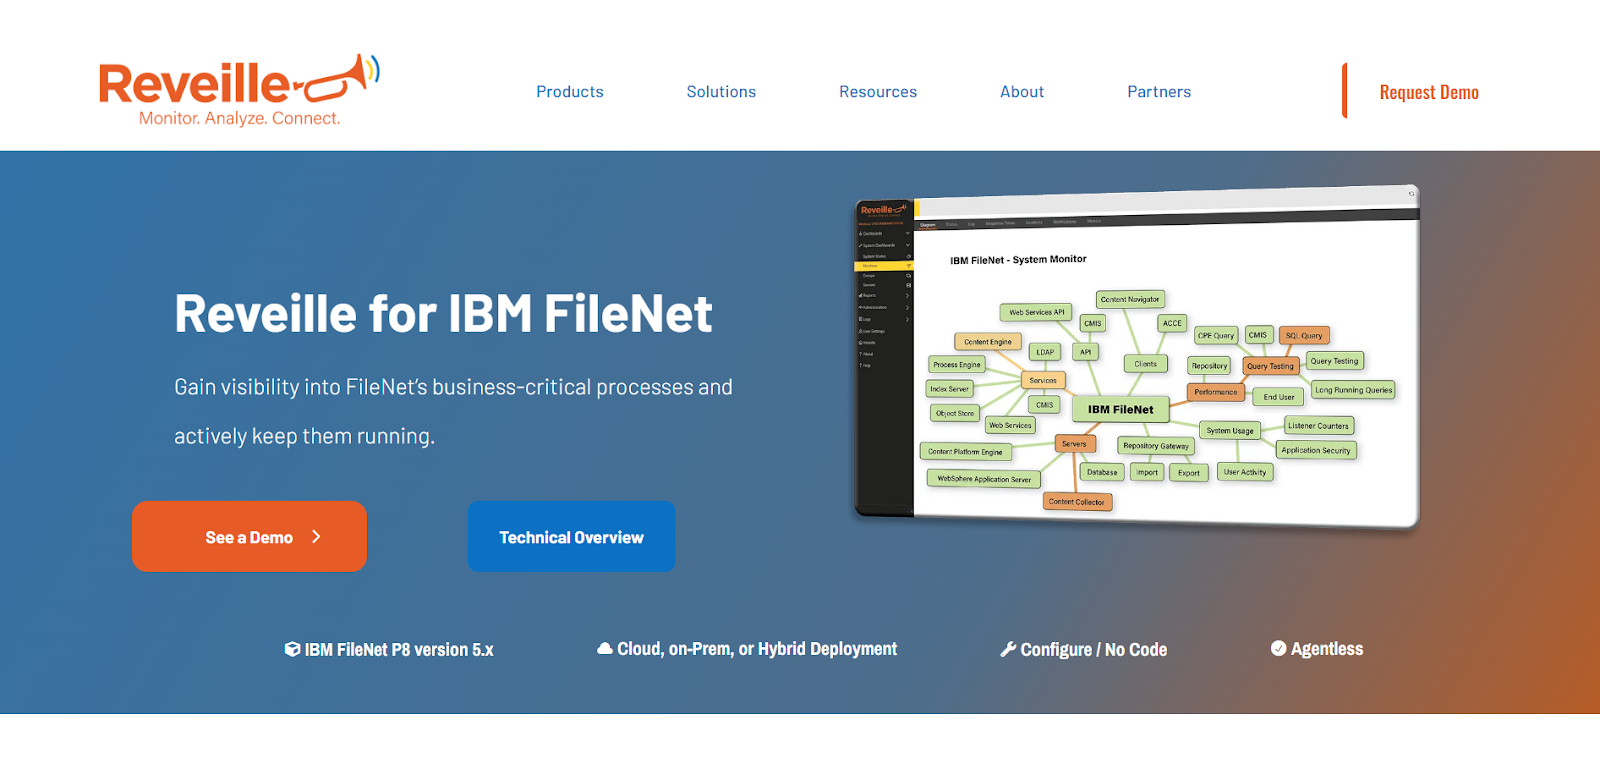1600x764 pixels.
Task: Click 'IBM FileNet - System Monitor' title
Action: 1018,260
